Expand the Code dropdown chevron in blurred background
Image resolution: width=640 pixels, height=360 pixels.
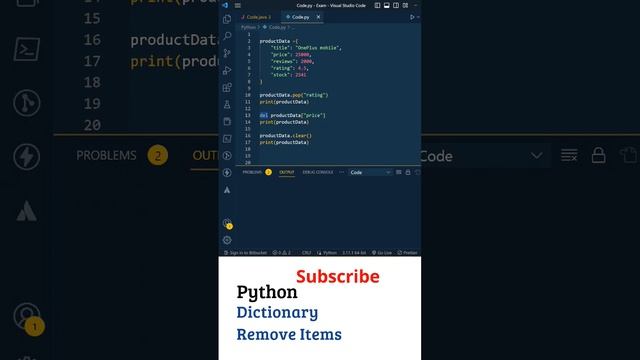(537, 156)
